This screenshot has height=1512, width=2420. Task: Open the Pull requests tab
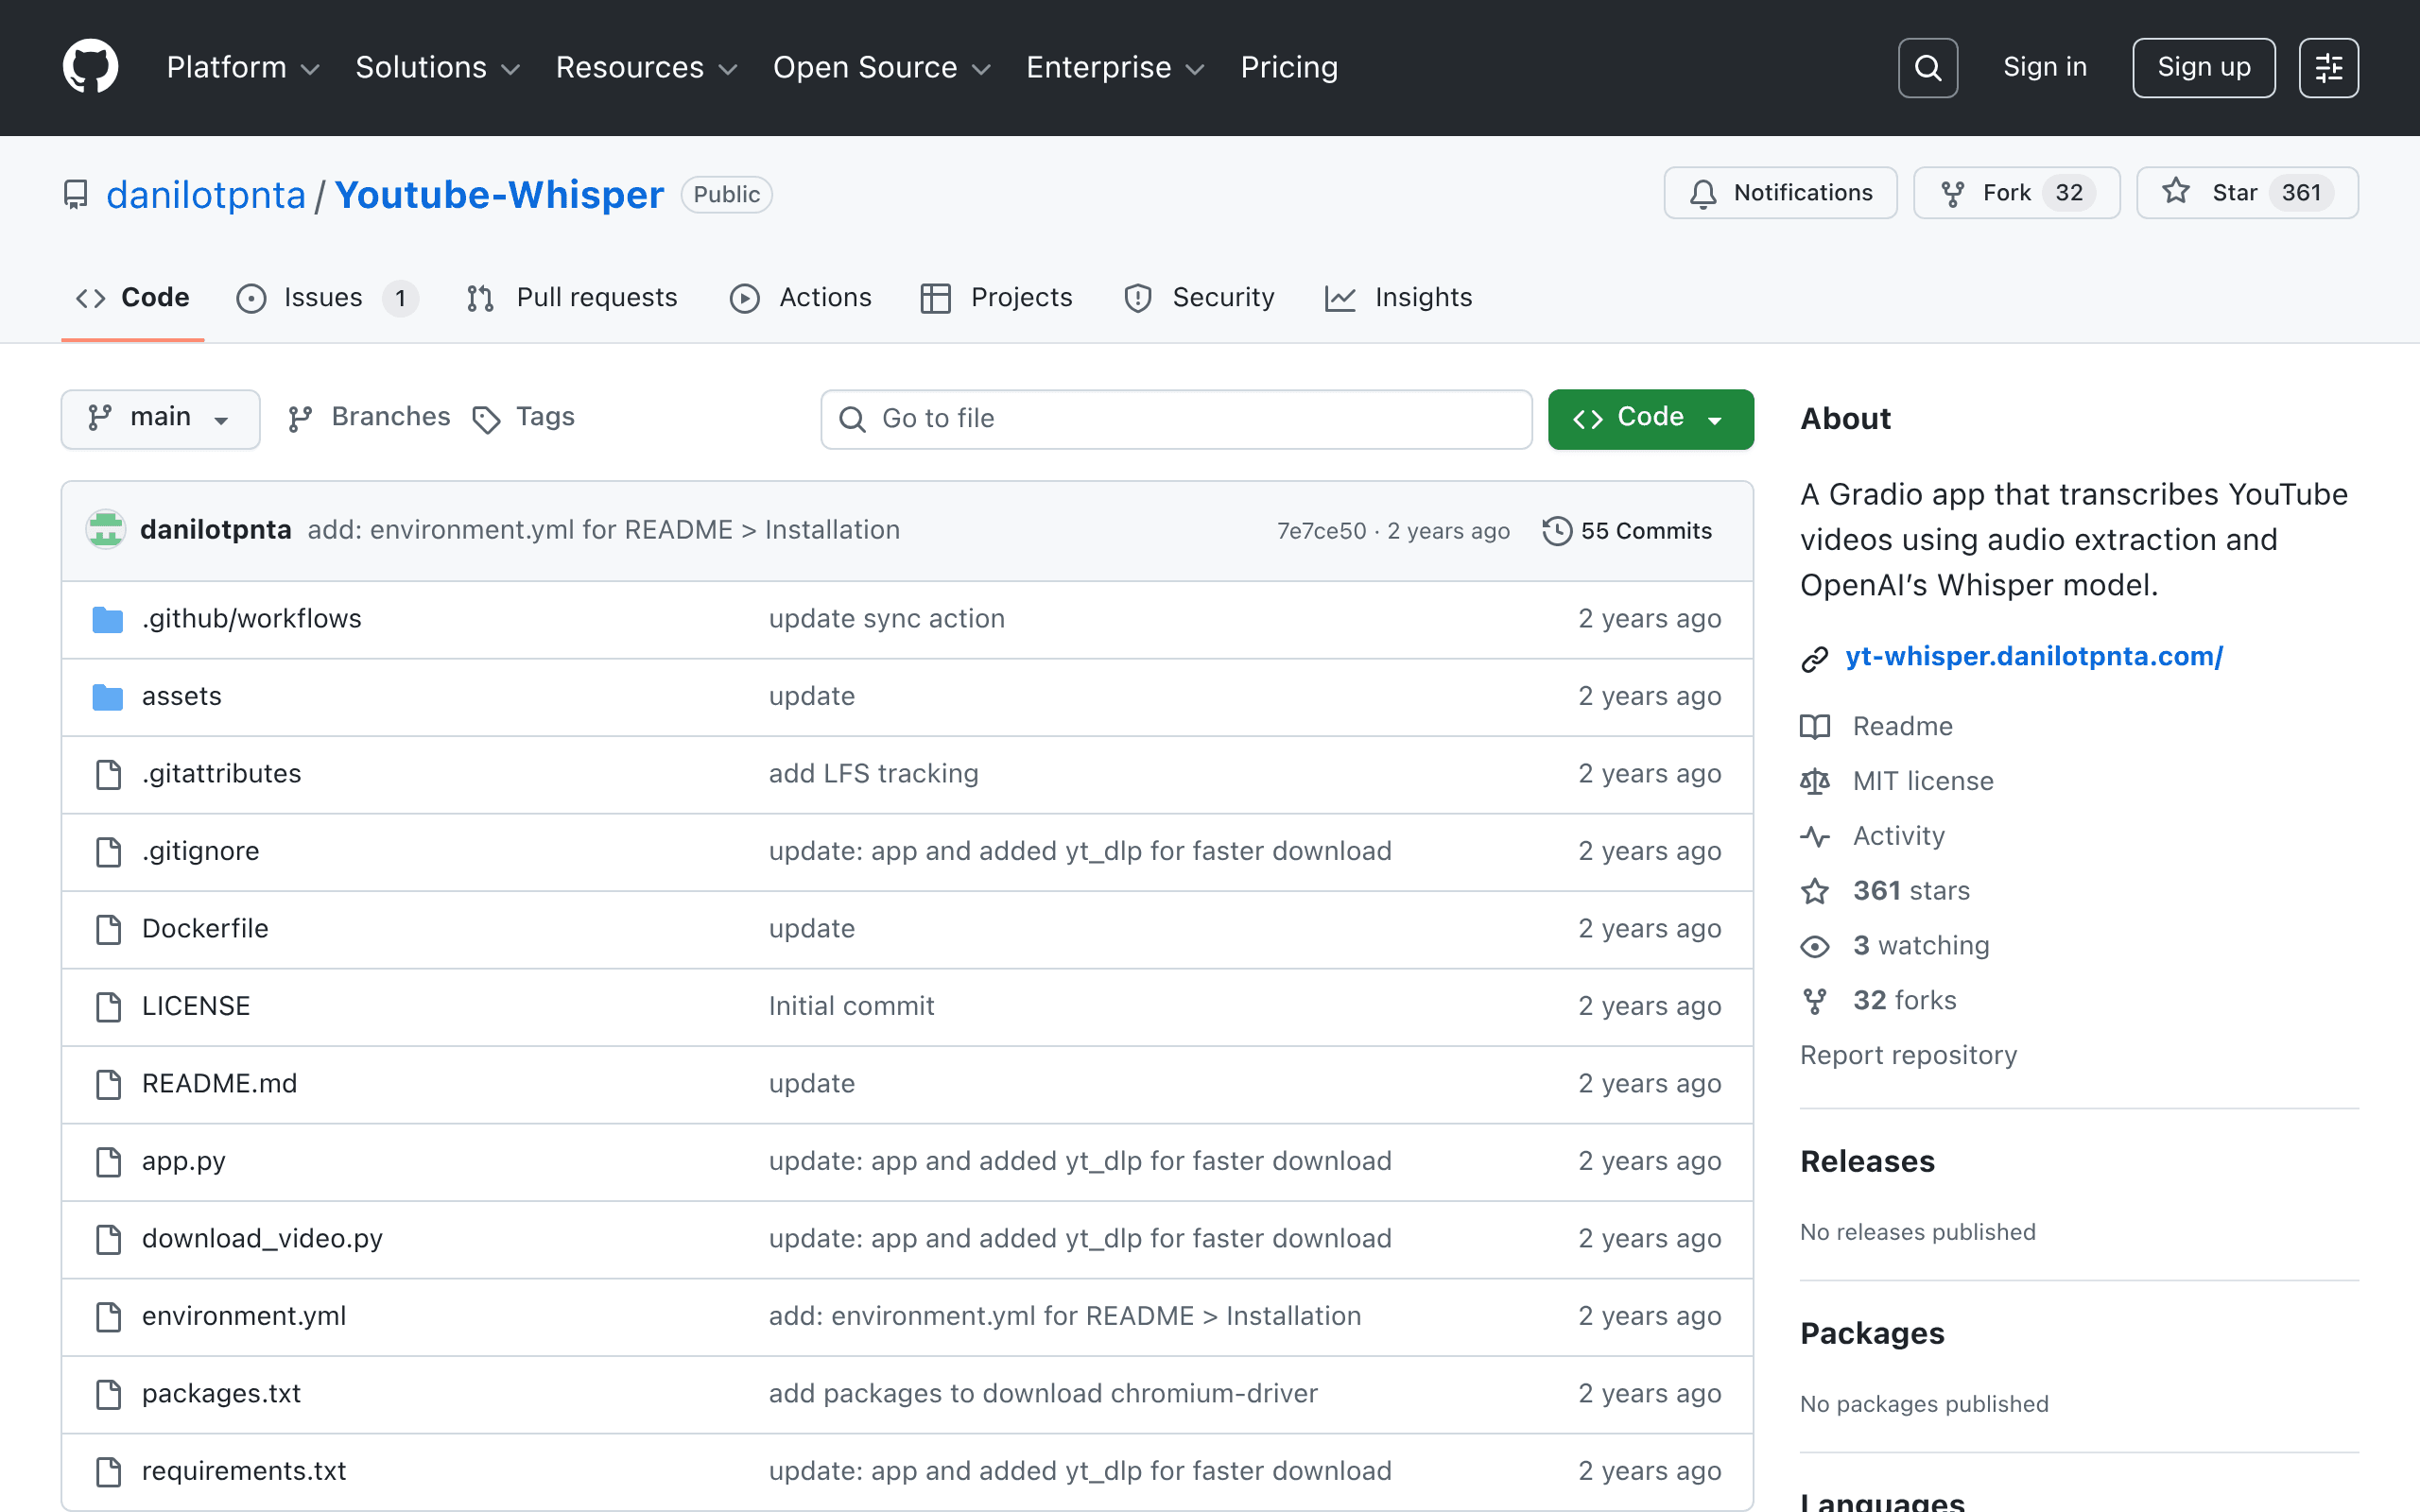[572, 298]
